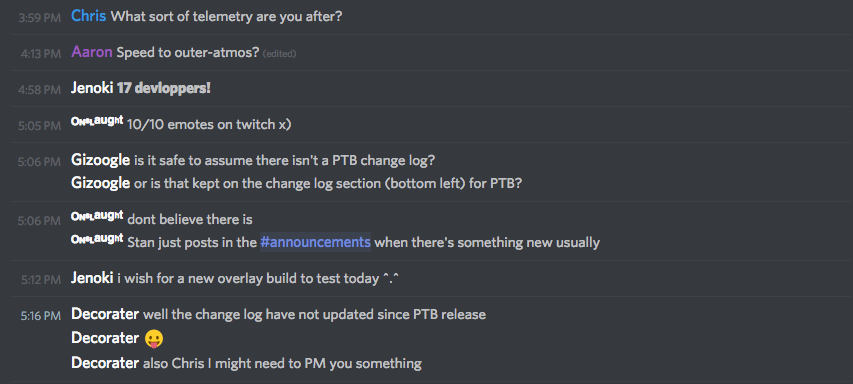Click the 5:12 PM timestamp

click(41, 280)
